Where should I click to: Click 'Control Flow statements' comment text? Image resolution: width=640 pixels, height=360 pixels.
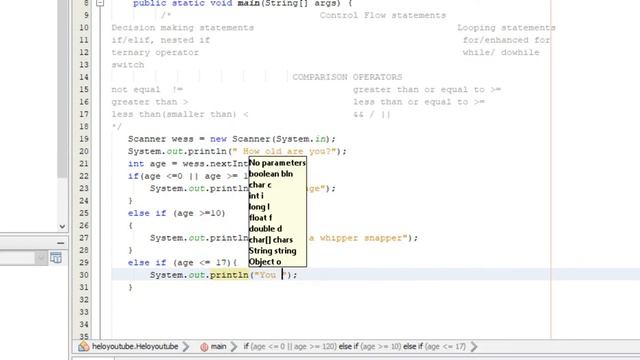pos(383,16)
